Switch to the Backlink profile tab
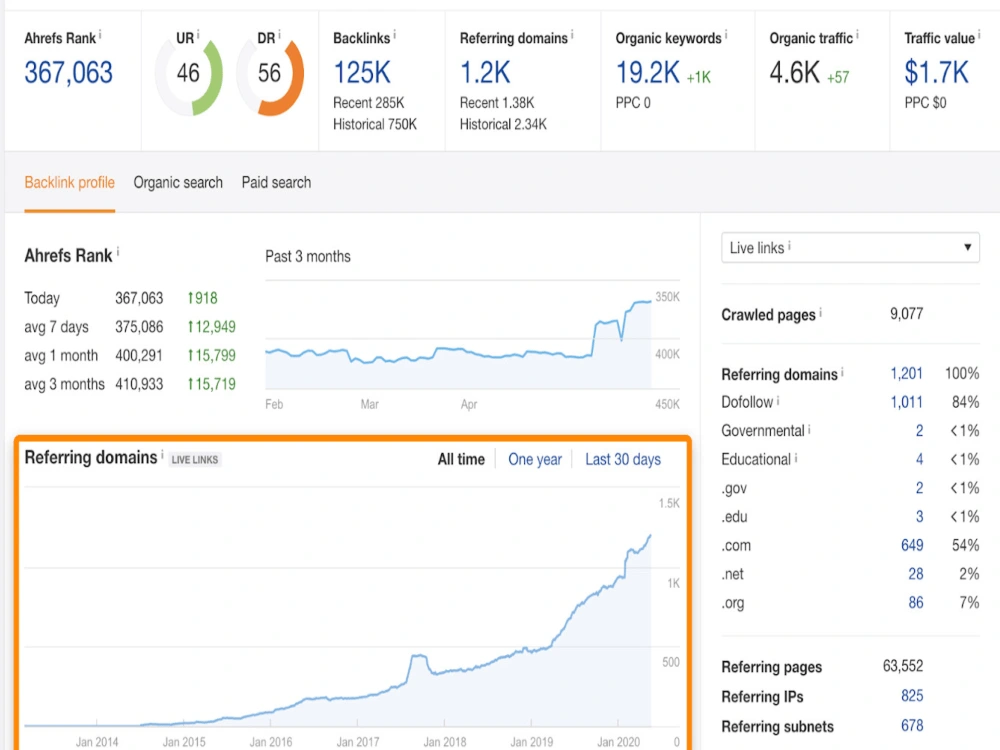 point(70,182)
